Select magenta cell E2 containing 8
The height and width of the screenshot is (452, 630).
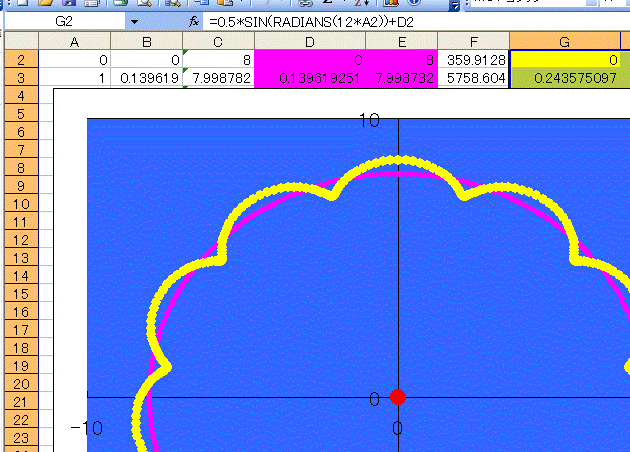401,59
